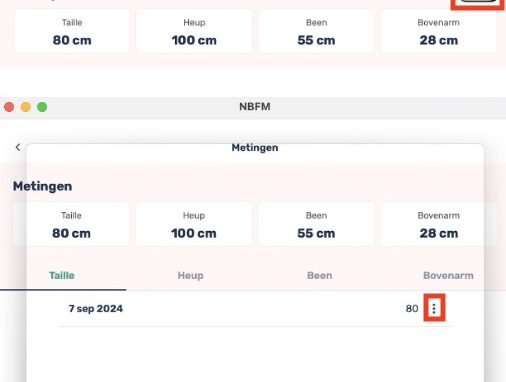
Task: Close the NBFM window with the red button
Action: click(x=9, y=107)
